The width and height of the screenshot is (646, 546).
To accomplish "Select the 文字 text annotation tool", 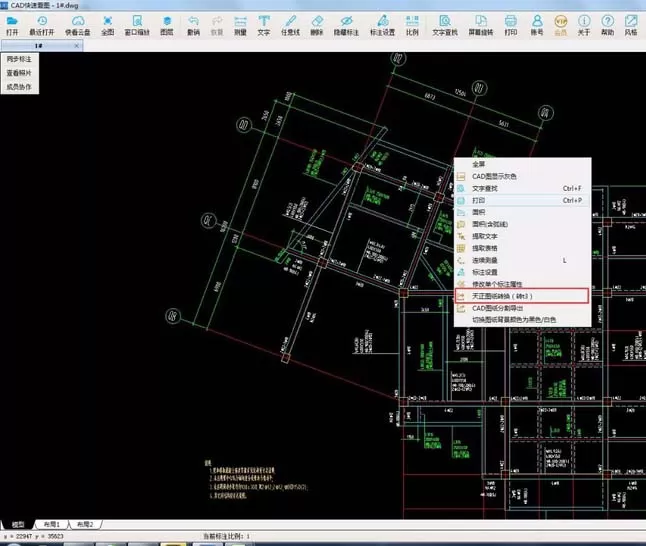I will coord(264,25).
